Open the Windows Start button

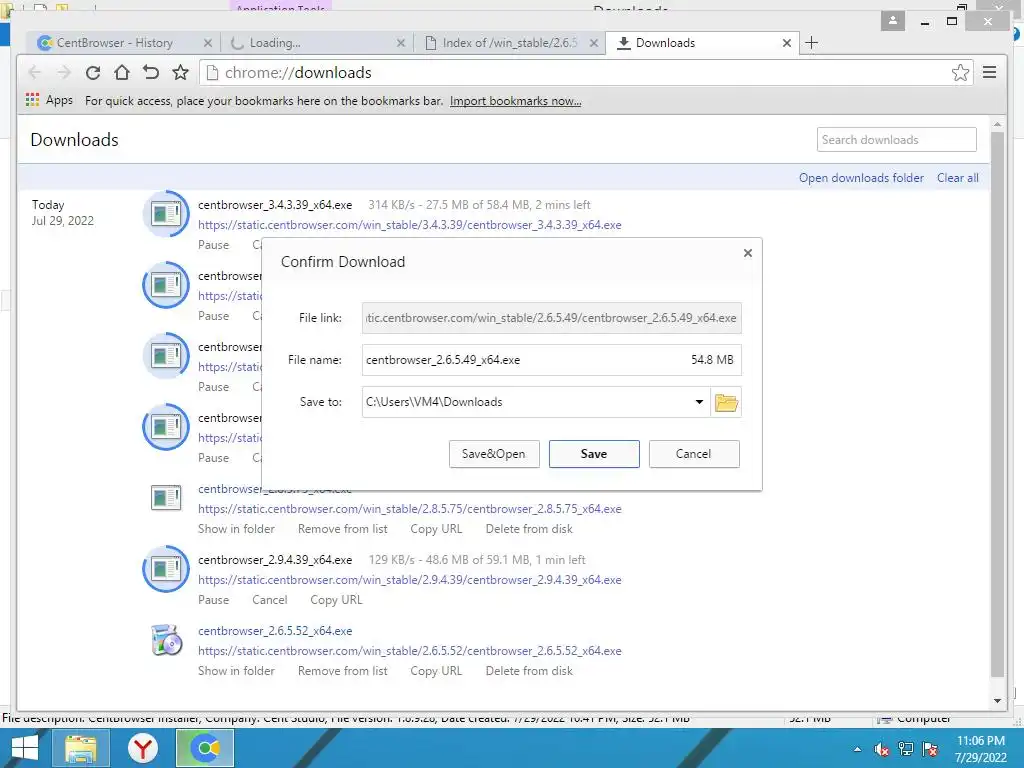24,748
